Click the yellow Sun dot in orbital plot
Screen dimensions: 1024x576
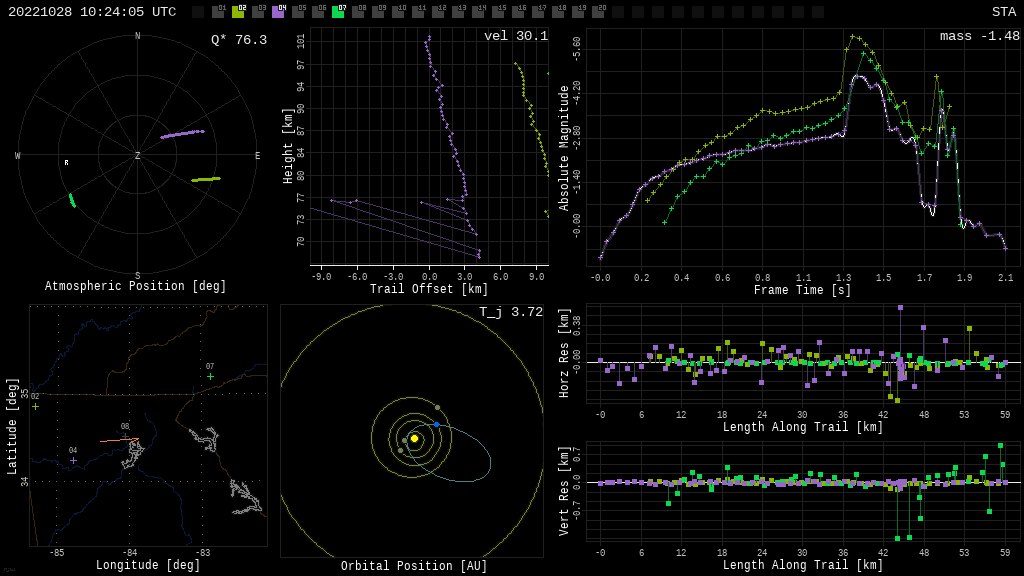pos(414,438)
